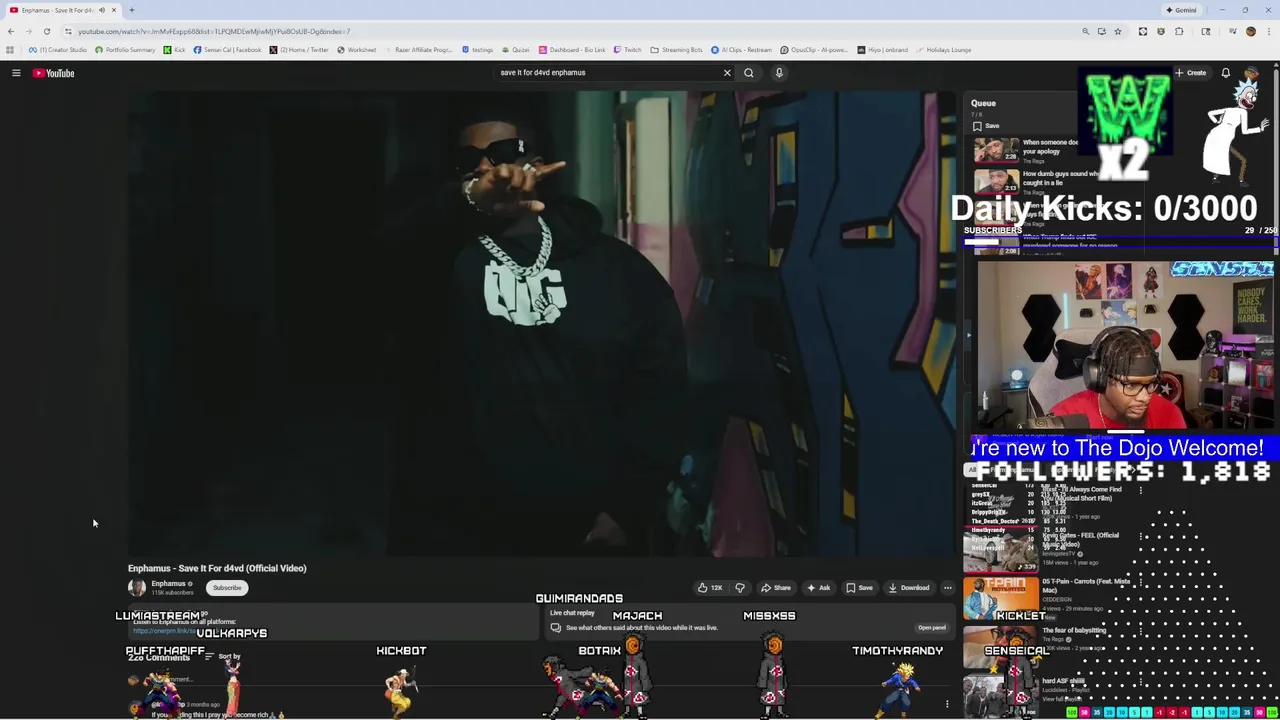This screenshot has height=720, width=1280.
Task: Click back in the browser toolbar
Action: point(11,31)
